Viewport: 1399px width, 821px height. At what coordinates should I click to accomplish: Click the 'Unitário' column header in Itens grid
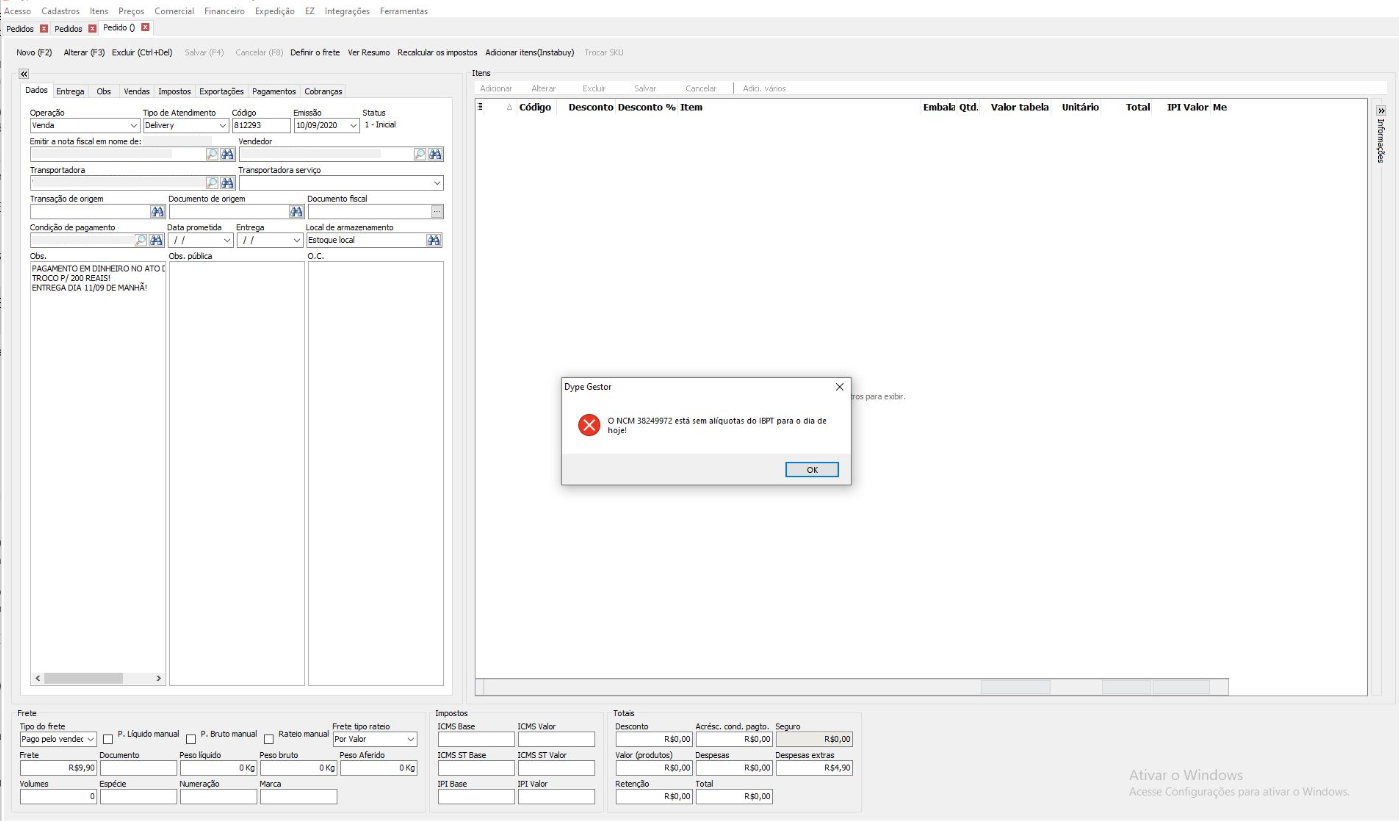[x=1080, y=107]
